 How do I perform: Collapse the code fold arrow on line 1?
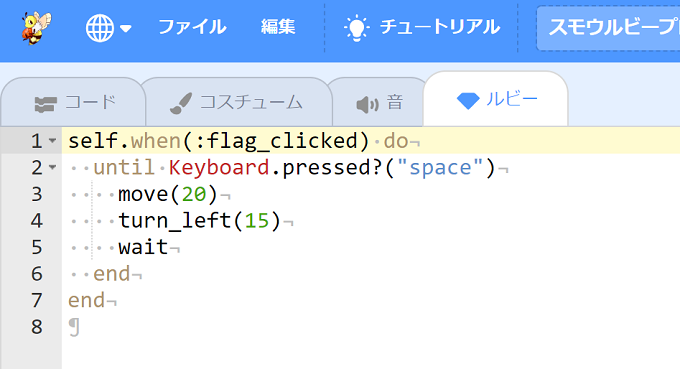coord(52,141)
